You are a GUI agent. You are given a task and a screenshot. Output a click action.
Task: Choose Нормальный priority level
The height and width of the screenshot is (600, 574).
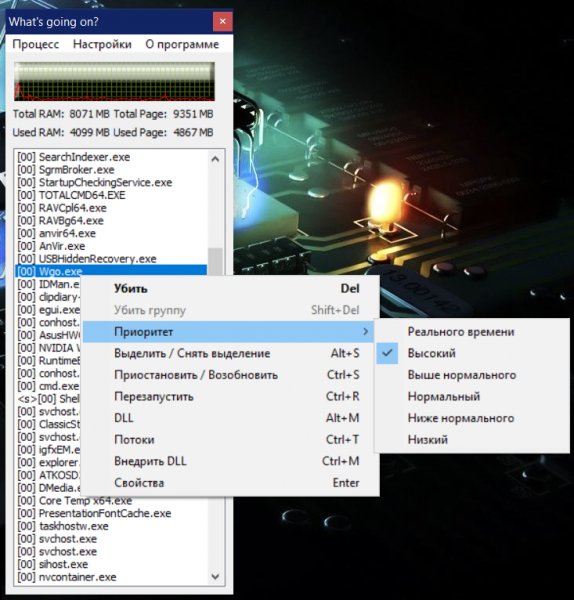coord(444,396)
